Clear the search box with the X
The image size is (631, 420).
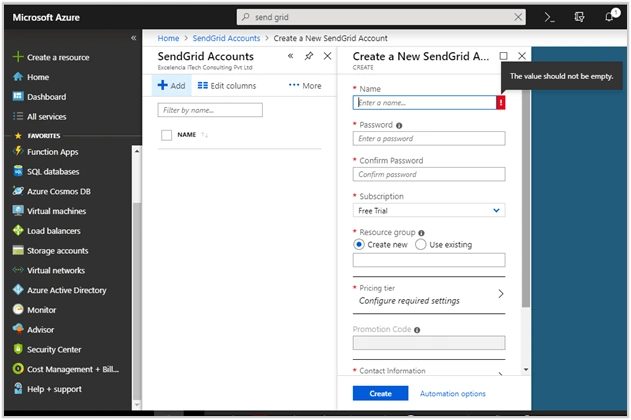coord(518,17)
